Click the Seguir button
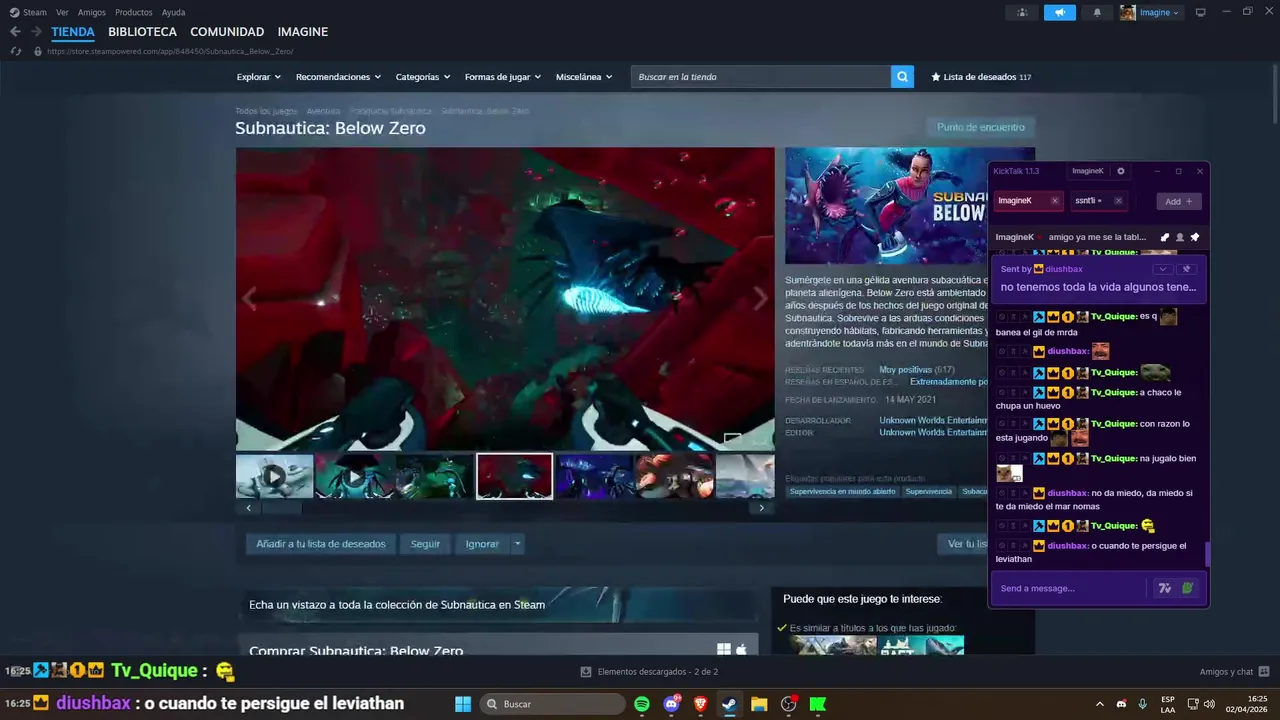The height and width of the screenshot is (720, 1280). pos(425,544)
